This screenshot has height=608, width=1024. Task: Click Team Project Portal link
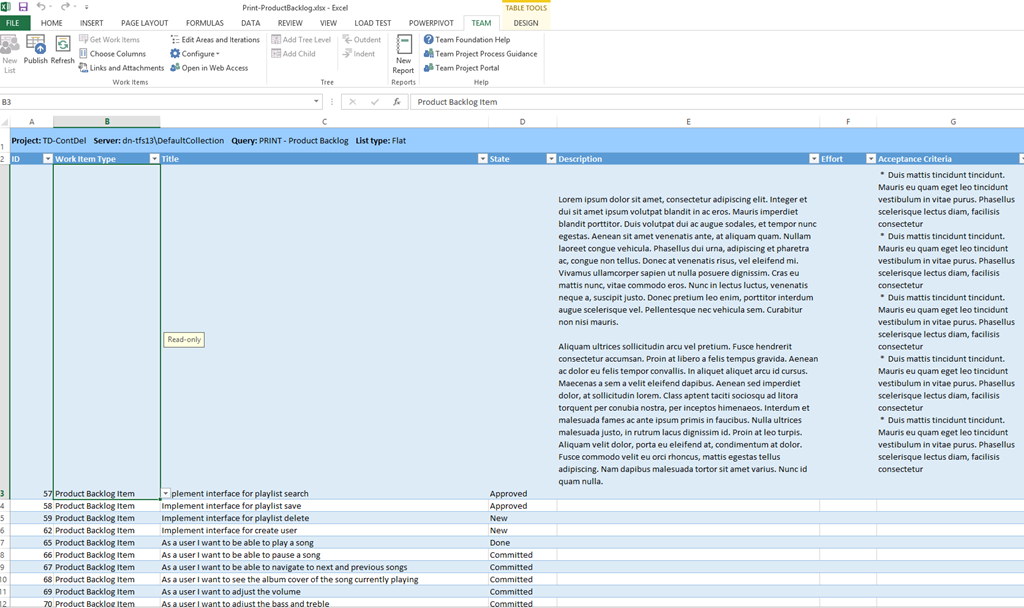[x=466, y=68]
